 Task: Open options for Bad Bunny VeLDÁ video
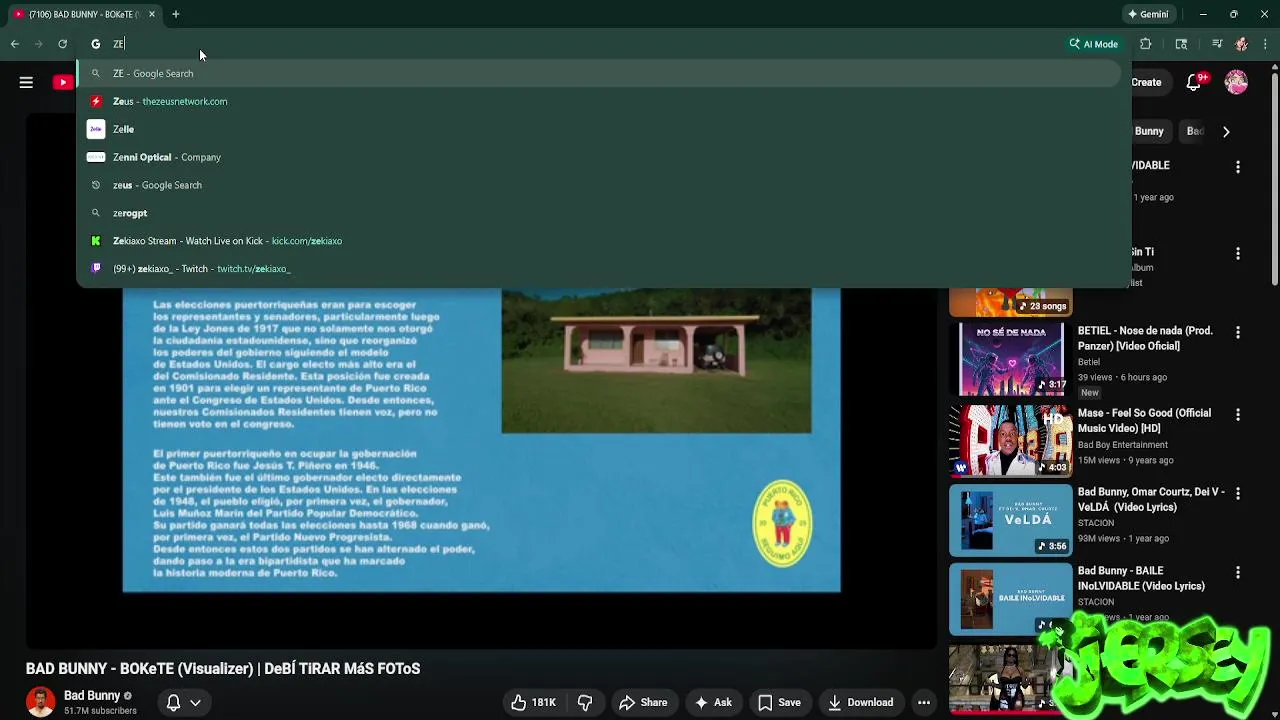tap(1238, 493)
